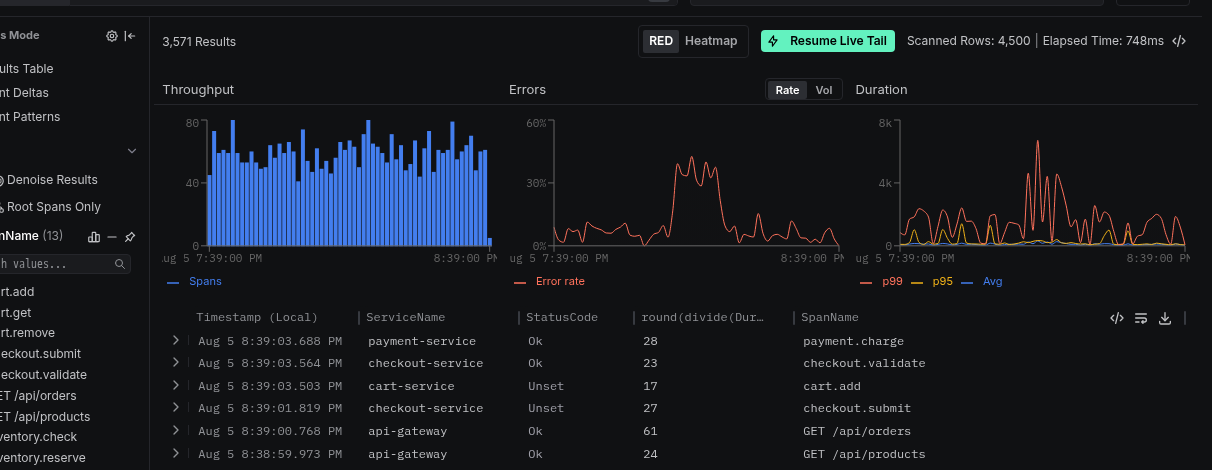Toggle line wrap icon in table header

[x=1141, y=318]
